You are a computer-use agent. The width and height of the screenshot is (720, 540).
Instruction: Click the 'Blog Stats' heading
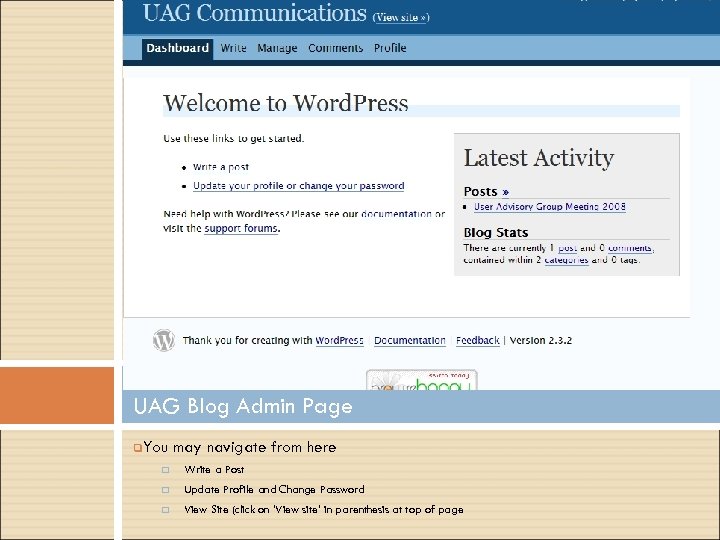(x=496, y=232)
